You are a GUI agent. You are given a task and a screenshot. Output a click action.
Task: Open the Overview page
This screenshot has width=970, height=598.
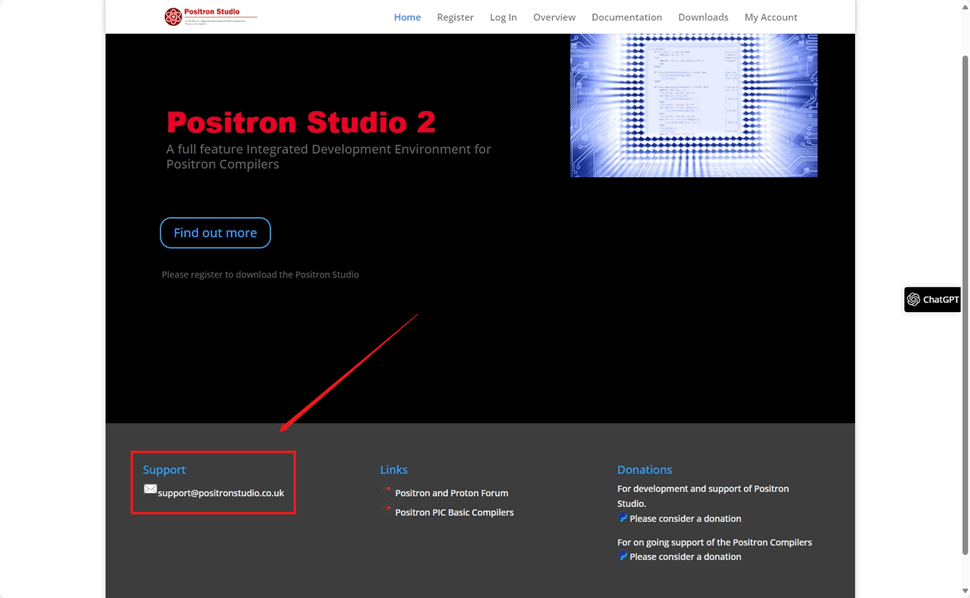[x=554, y=17]
